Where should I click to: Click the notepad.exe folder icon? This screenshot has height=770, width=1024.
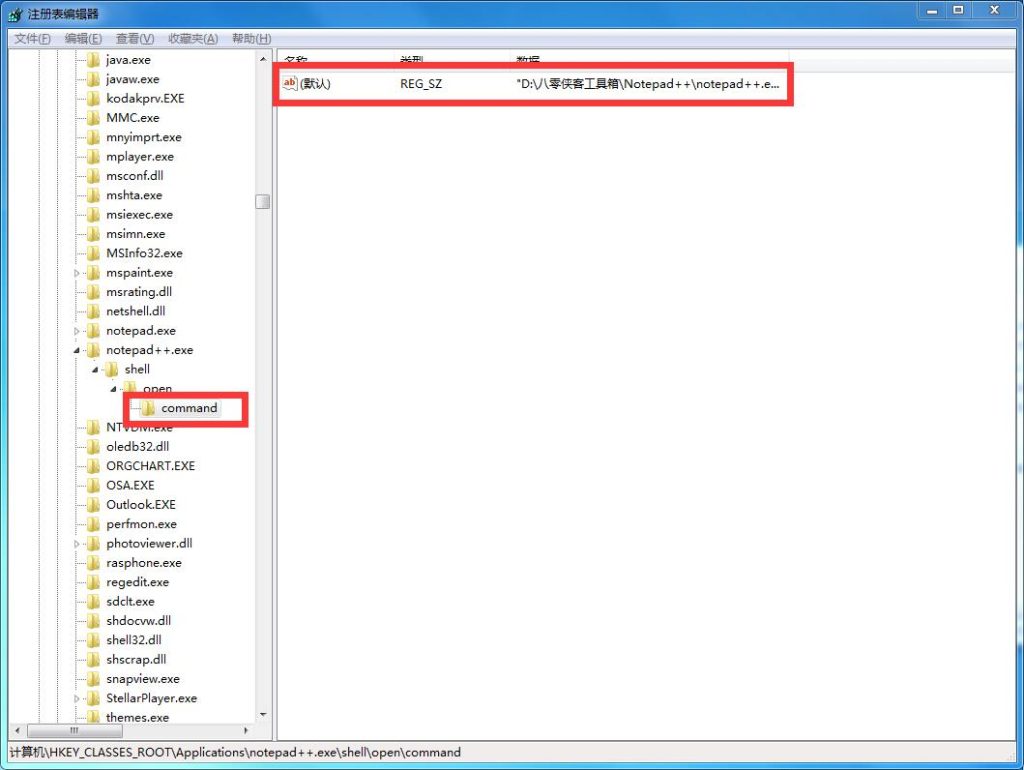(x=93, y=330)
